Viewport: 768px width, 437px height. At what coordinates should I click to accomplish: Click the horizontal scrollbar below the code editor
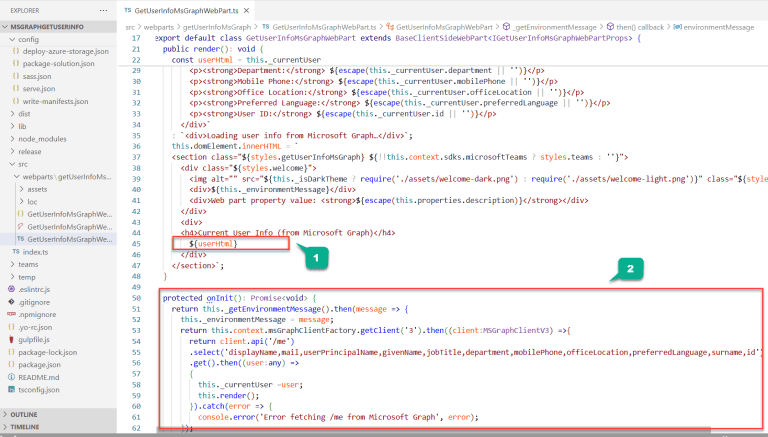click(x=433, y=429)
